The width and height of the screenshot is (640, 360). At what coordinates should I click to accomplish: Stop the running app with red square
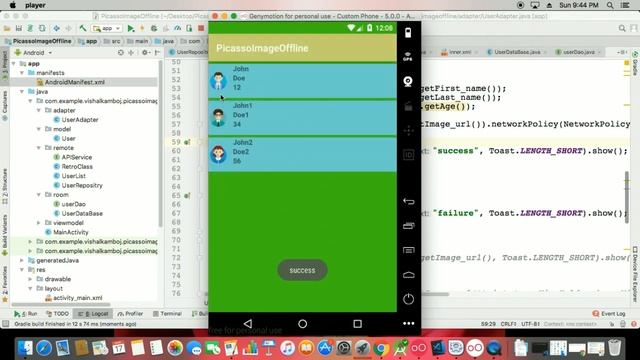[x=201, y=28]
